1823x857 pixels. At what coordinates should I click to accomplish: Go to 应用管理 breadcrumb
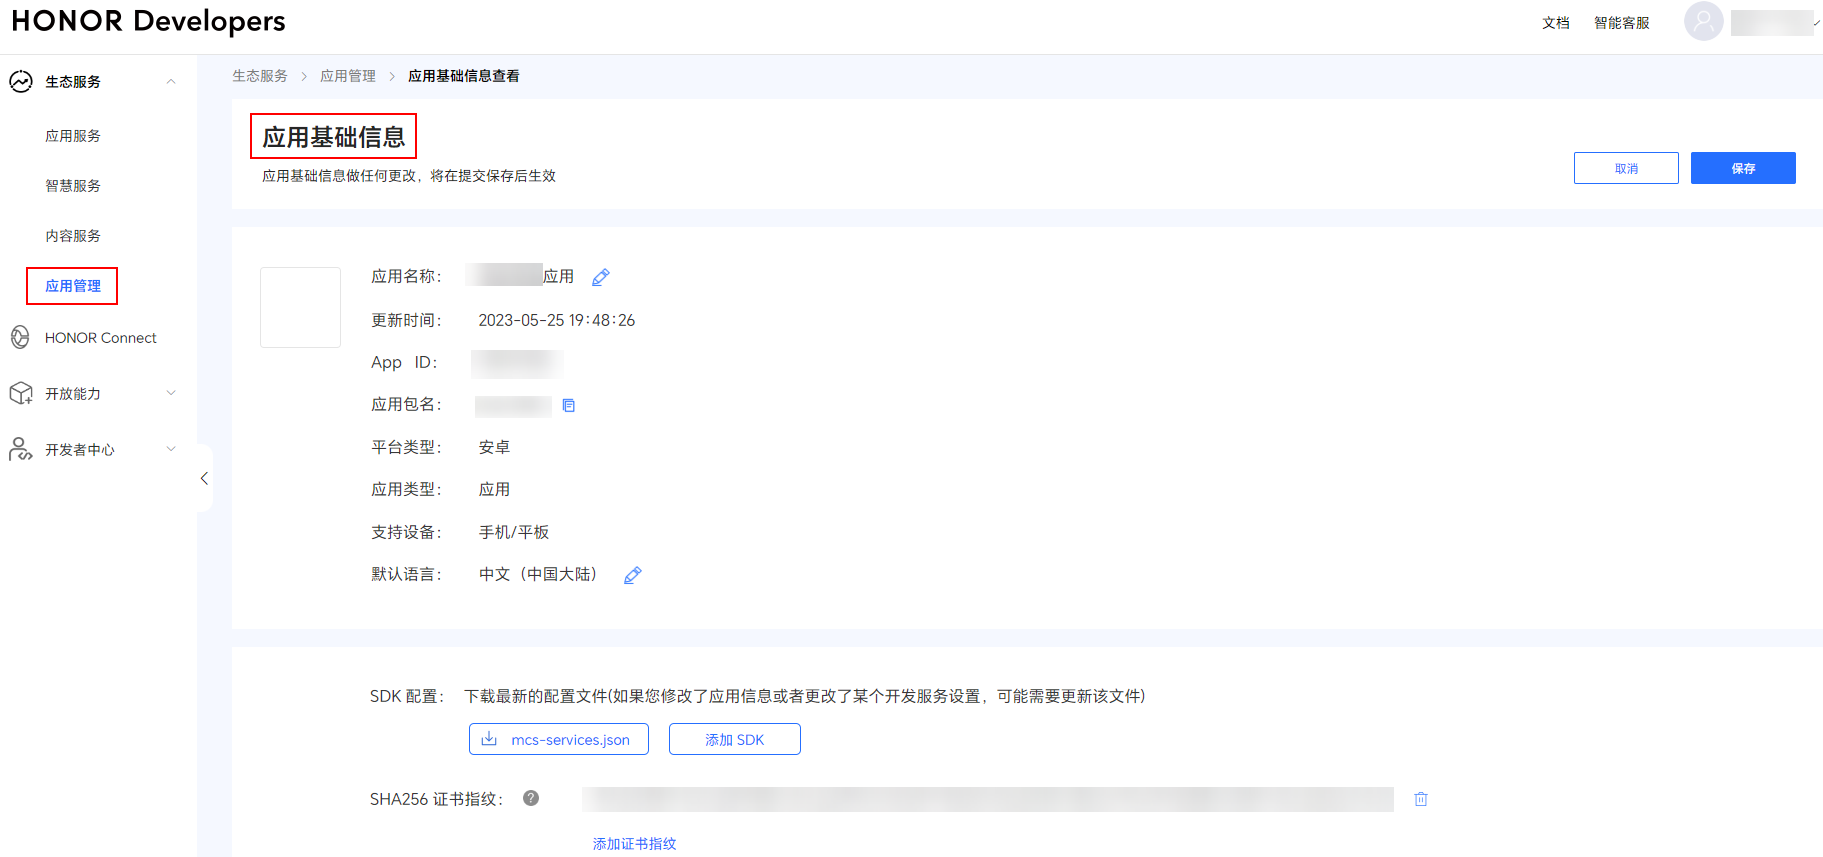(348, 76)
